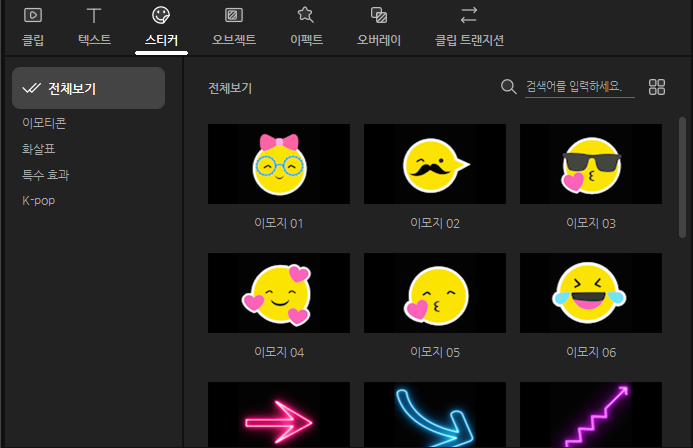Viewport: 693px width, 448px height.
Task: Open the 이펙트 star icon tab
Action: (x=306, y=16)
